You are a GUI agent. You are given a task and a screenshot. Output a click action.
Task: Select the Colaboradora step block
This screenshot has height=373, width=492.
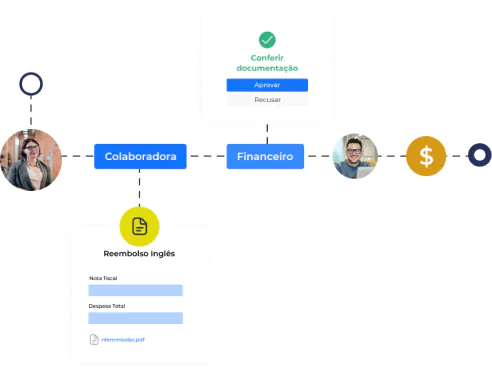(140, 156)
